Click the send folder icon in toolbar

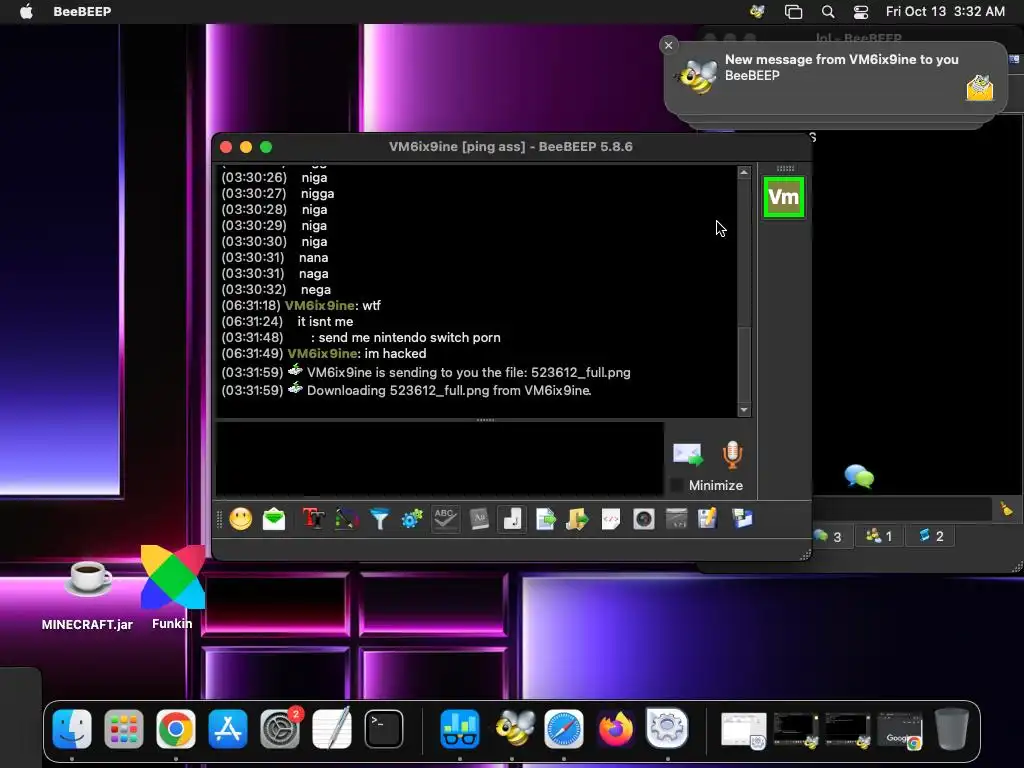pyautogui.click(x=577, y=519)
